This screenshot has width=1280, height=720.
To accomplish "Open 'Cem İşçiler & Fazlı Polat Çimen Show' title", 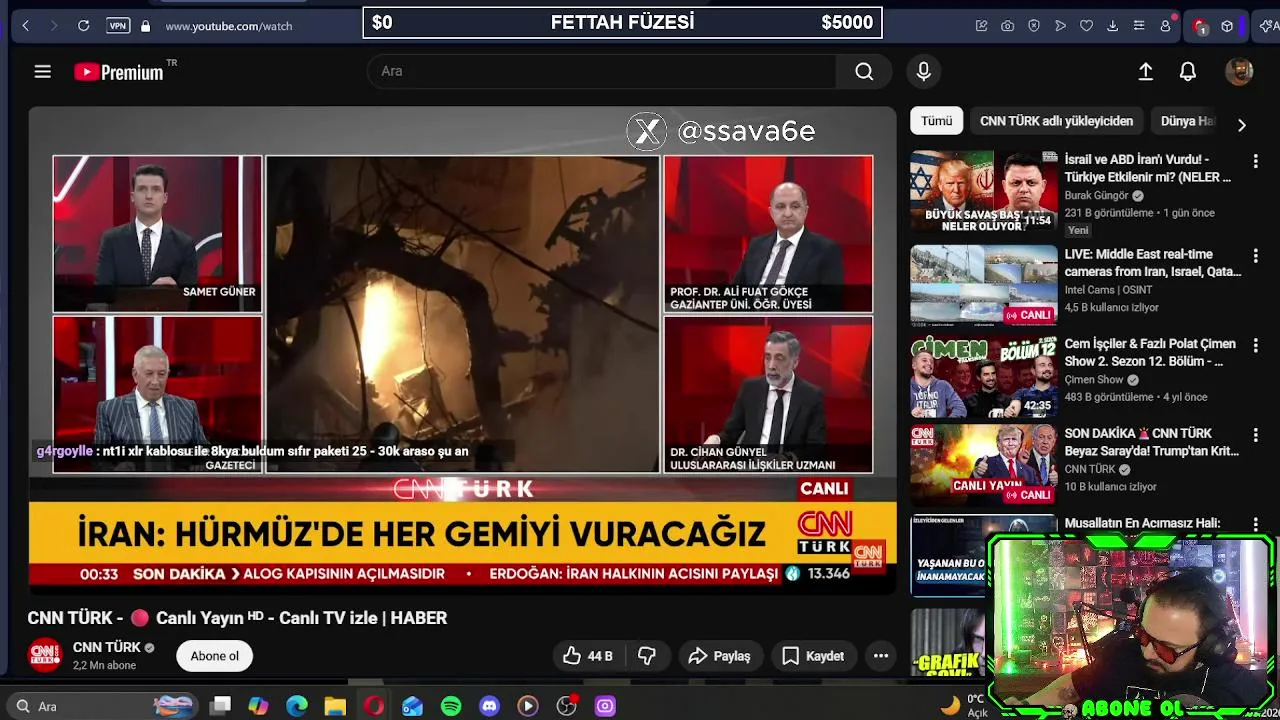I will (1150, 352).
